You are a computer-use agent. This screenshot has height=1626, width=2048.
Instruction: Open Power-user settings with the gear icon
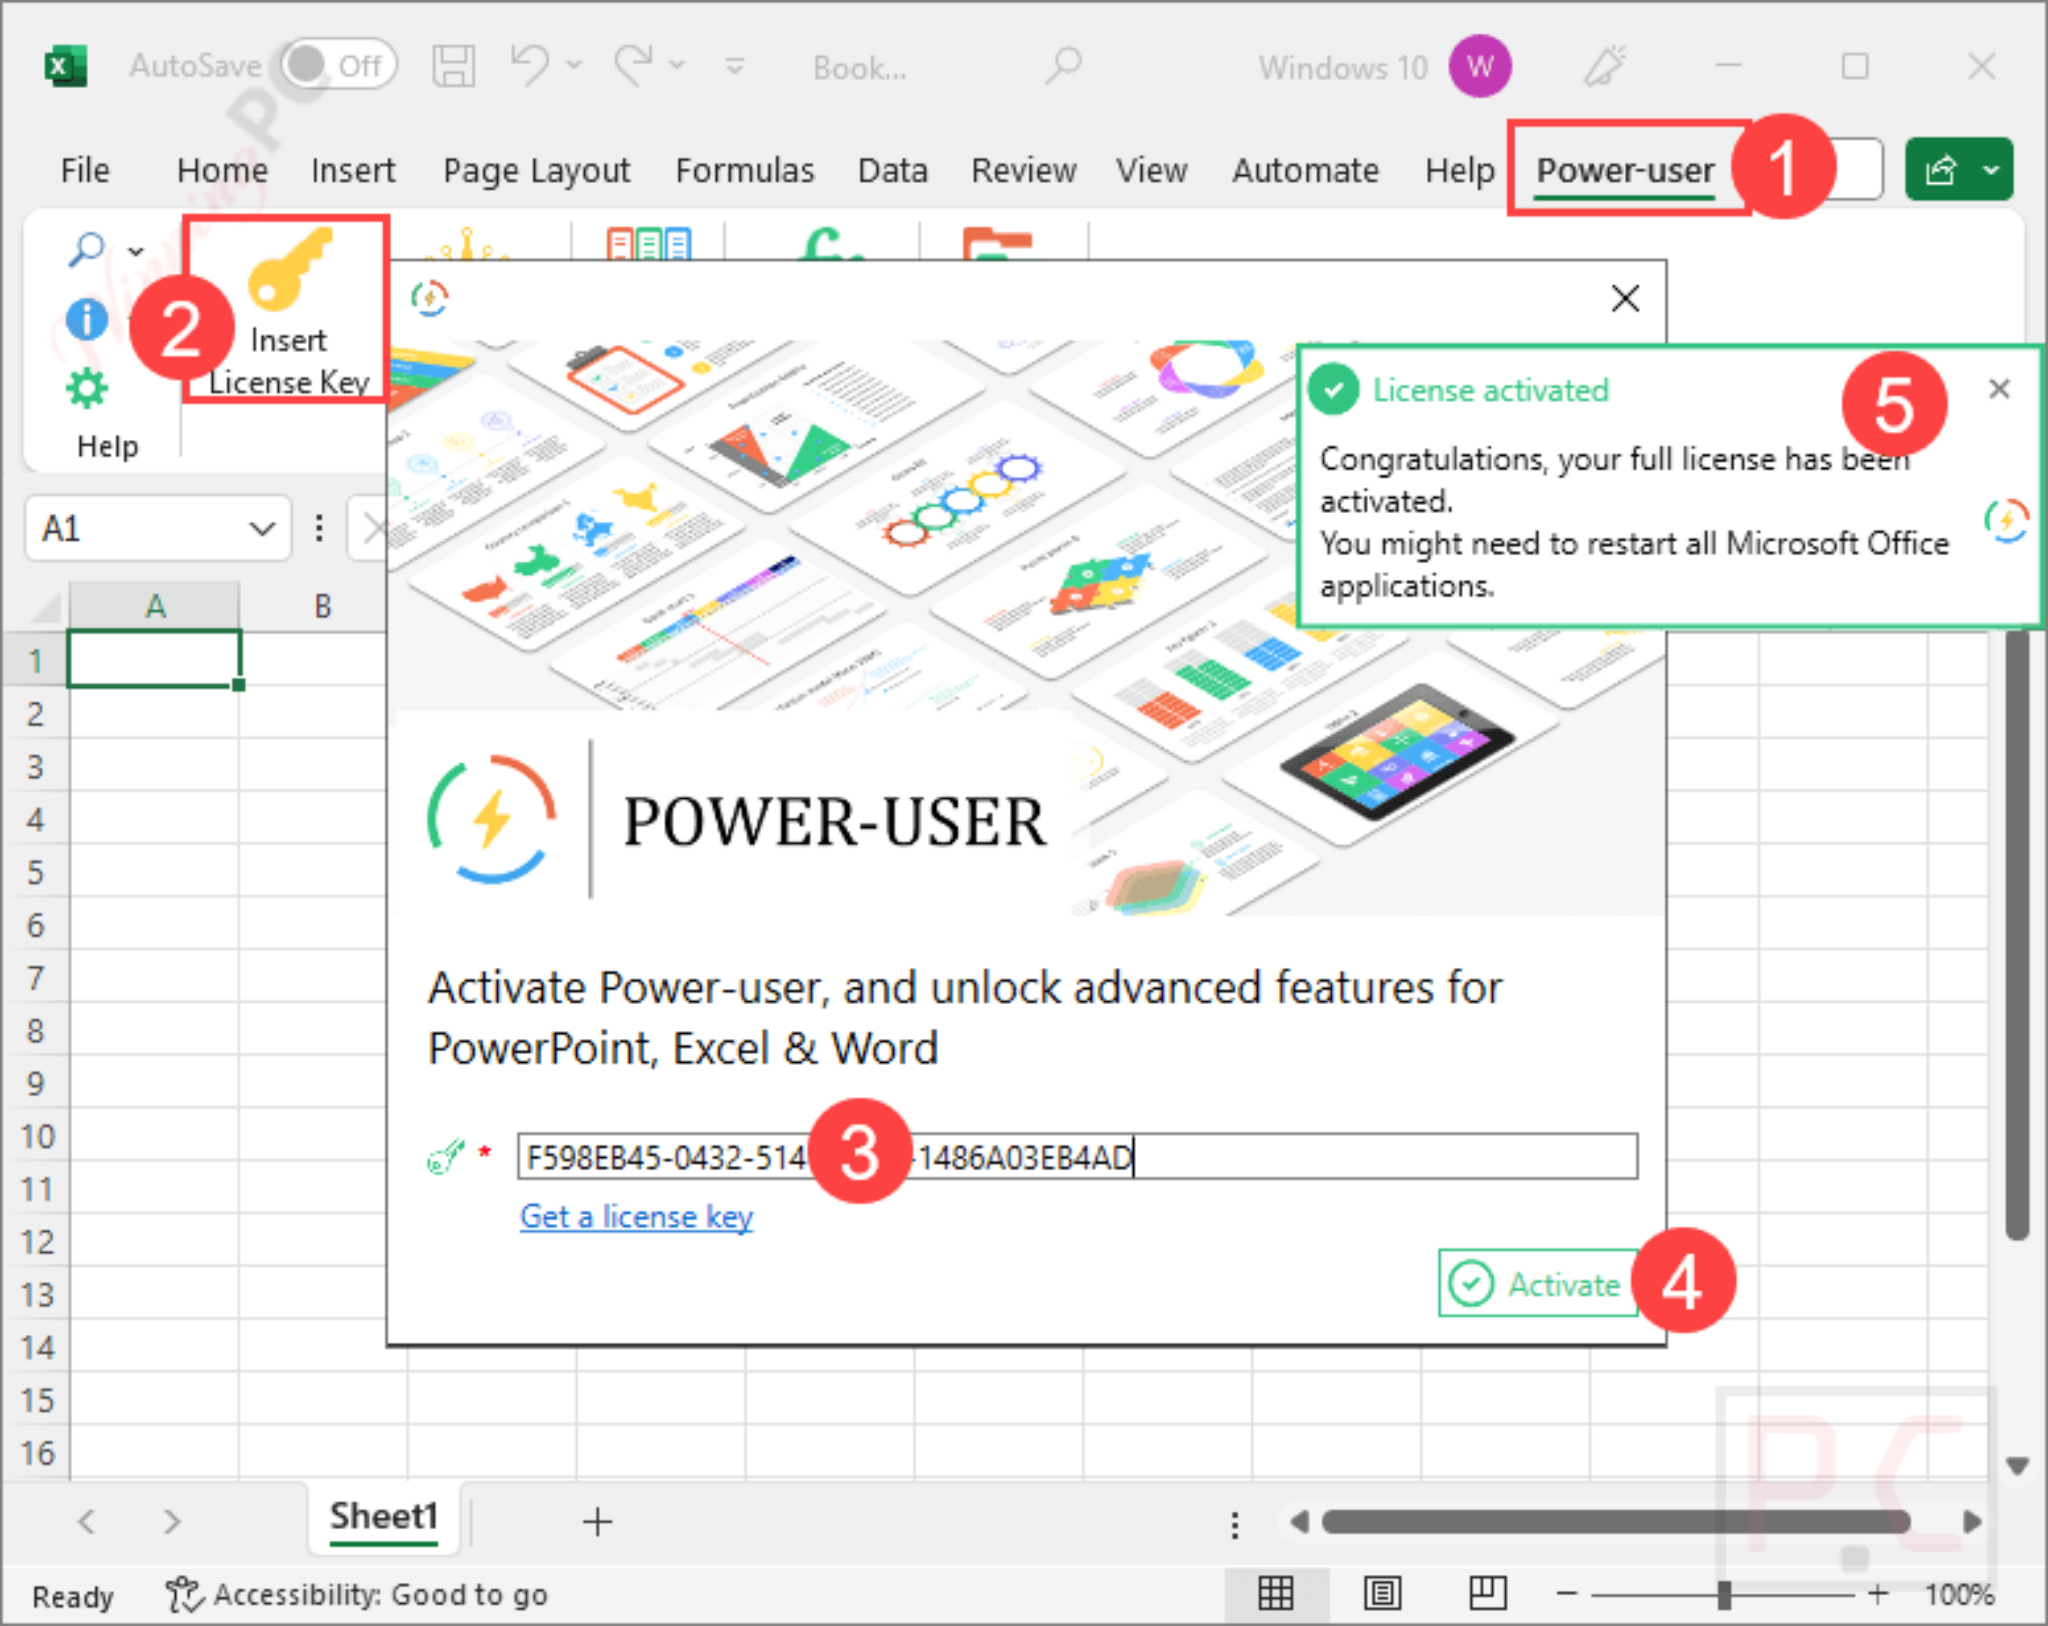(86, 390)
